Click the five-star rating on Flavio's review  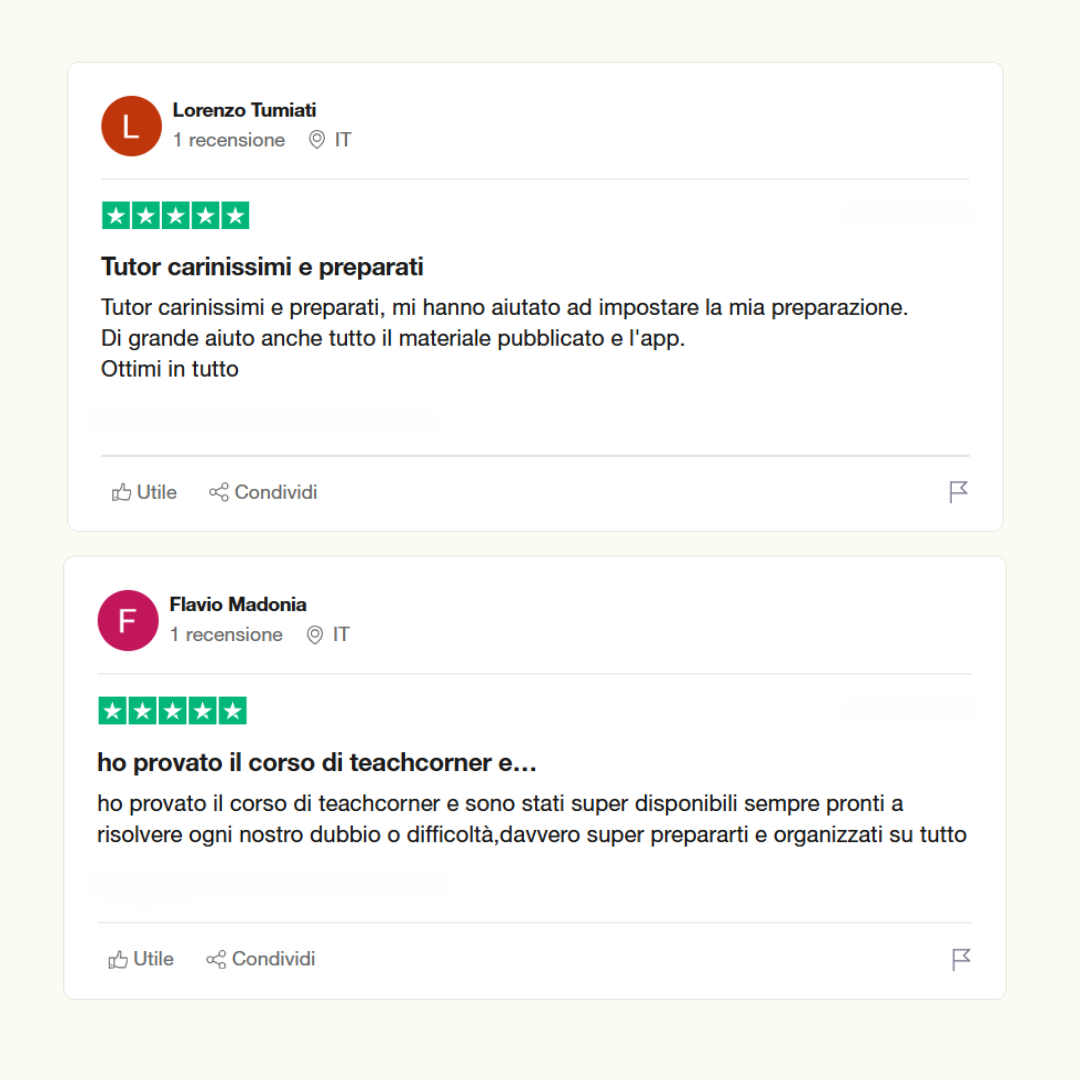(173, 711)
